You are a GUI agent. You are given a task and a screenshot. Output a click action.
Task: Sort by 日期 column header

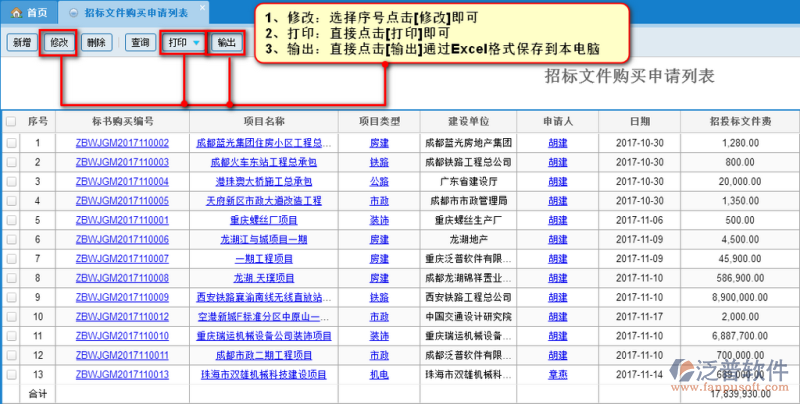pyautogui.click(x=640, y=121)
